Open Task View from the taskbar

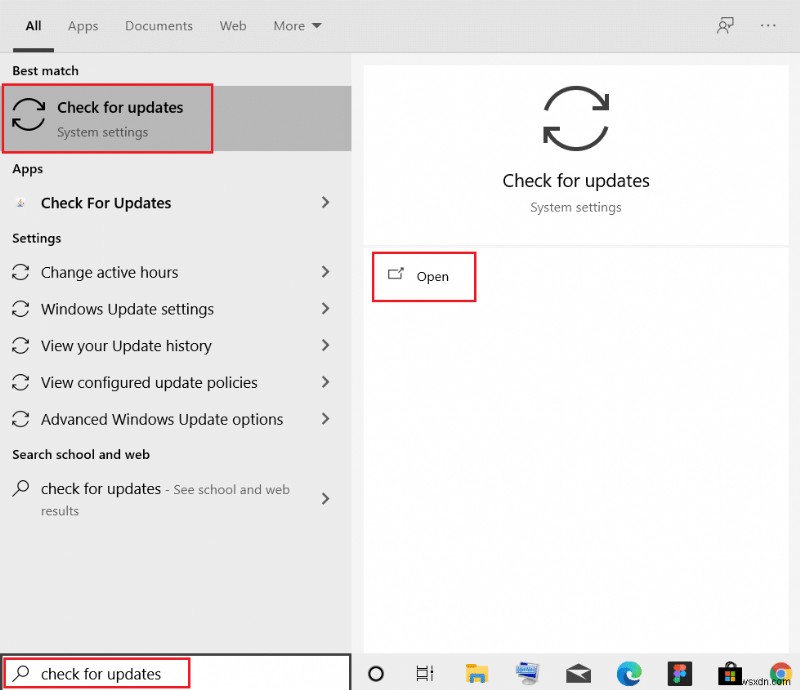[424, 673]
